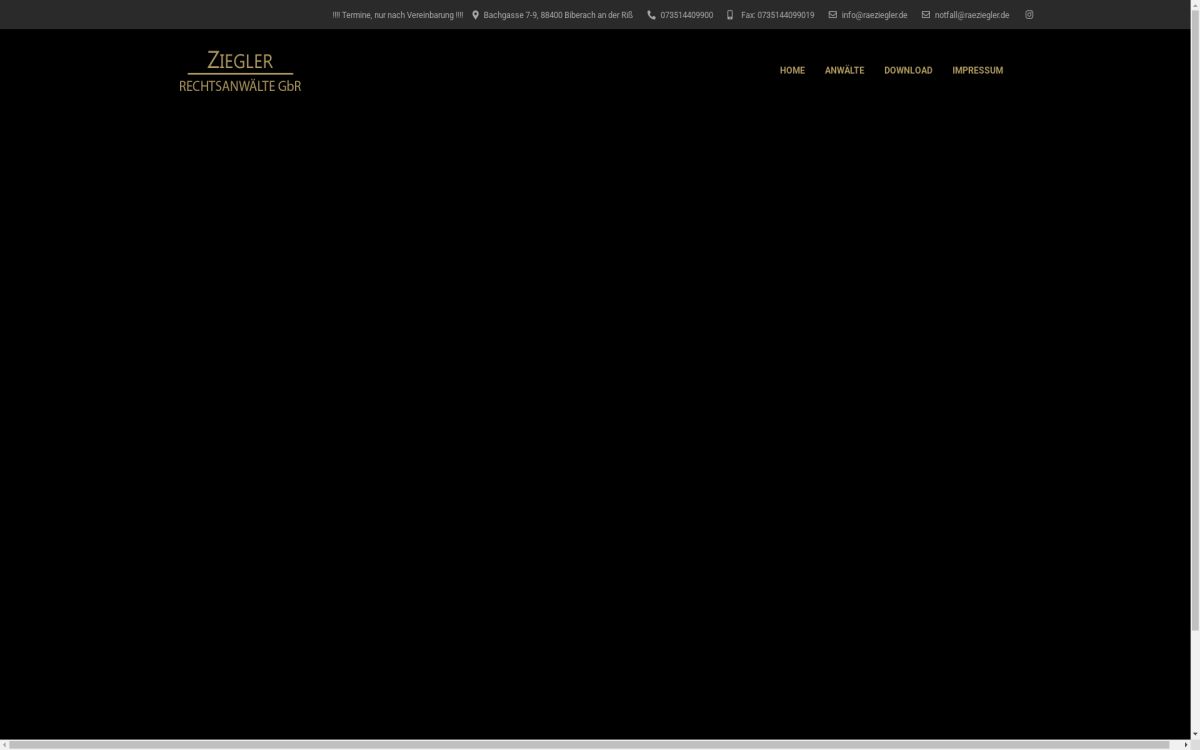Click the Ziegler Rechtsanwälte GbR logo
Image resolution: width=1200 pixels, height=750 pixels.
click(x=240, y=71)
